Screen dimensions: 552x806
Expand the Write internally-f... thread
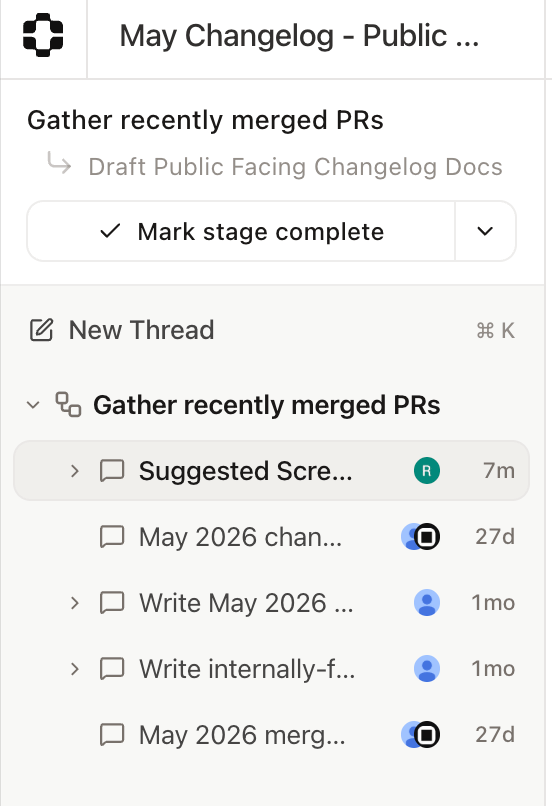(75, 669)
